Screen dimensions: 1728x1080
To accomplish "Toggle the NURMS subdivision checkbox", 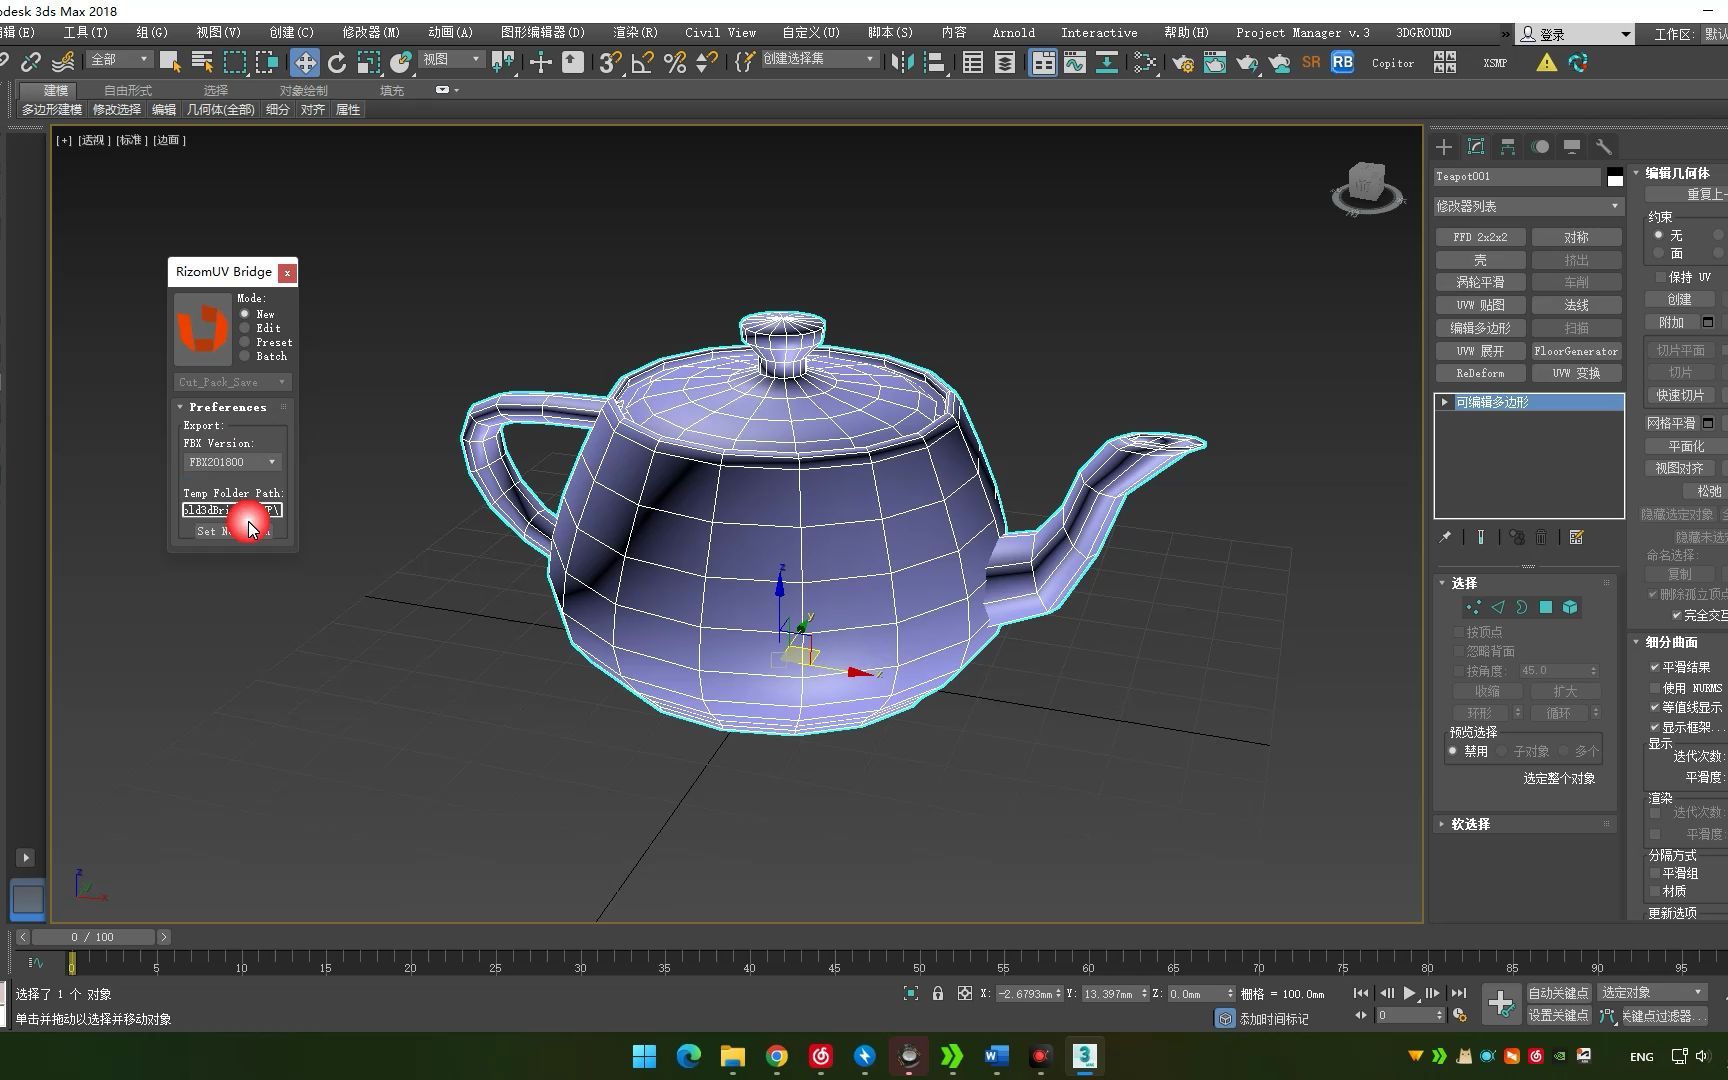I will point(1655,688).
